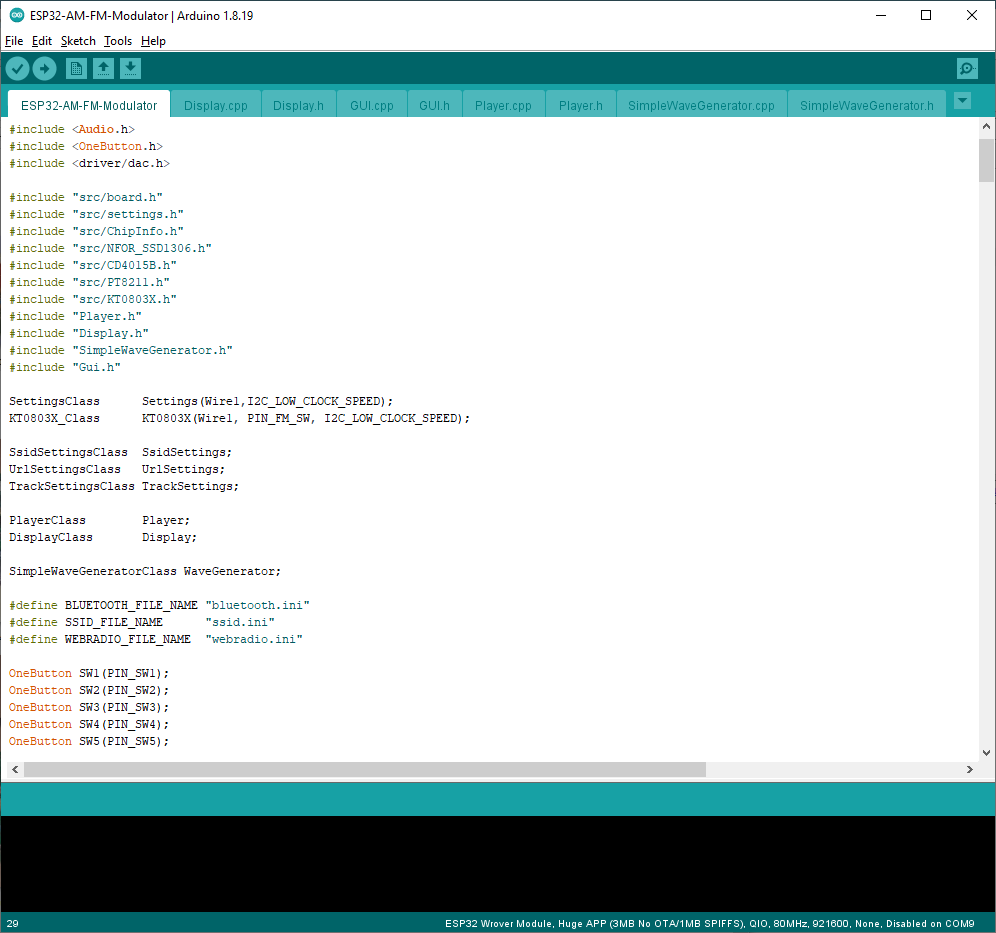
Task: Click the Save sketch down-arrow icon
Action: [130, 69]
